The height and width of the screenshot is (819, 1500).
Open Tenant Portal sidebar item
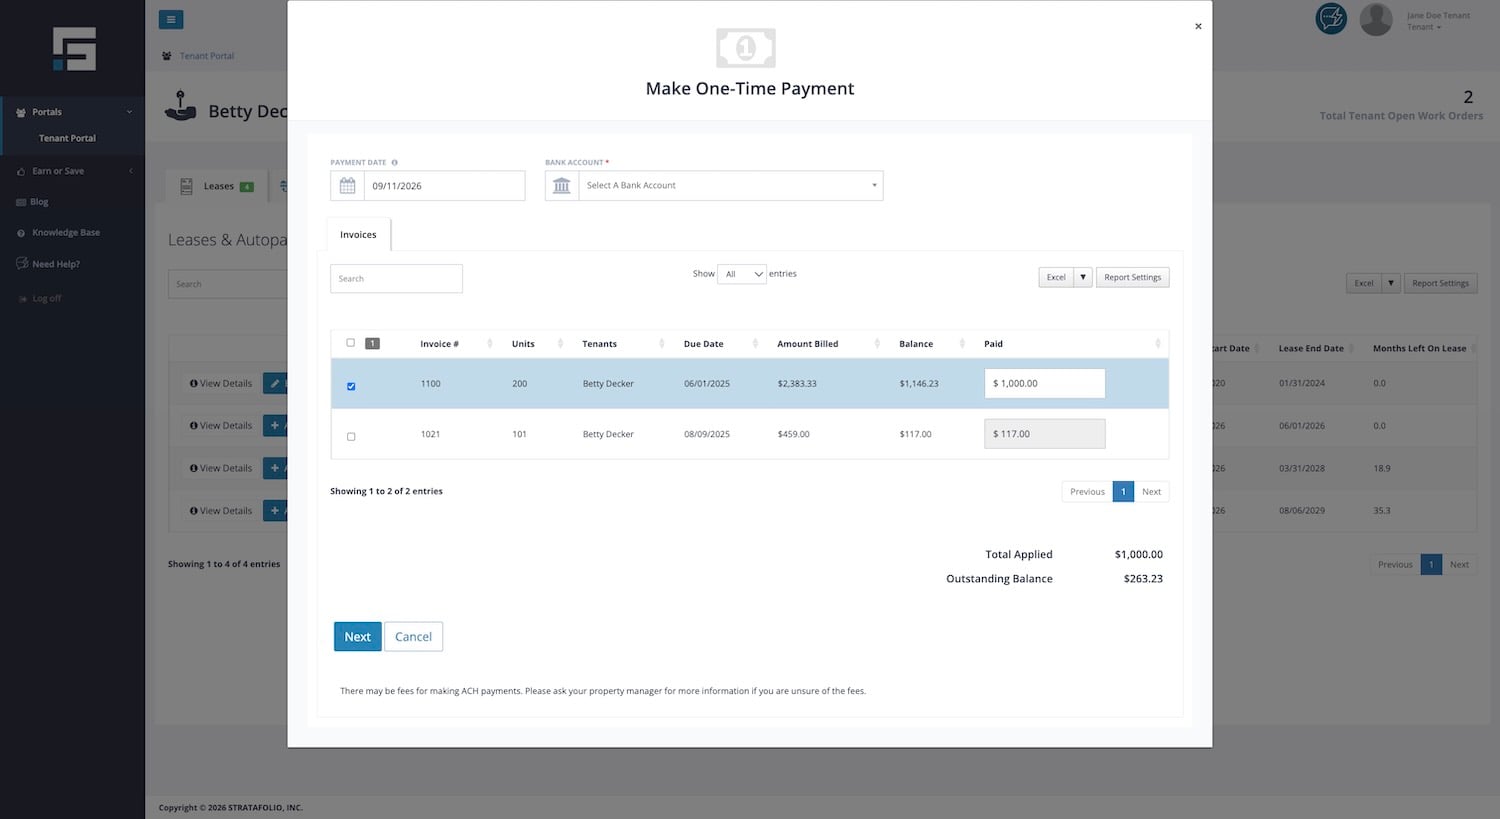67,138
